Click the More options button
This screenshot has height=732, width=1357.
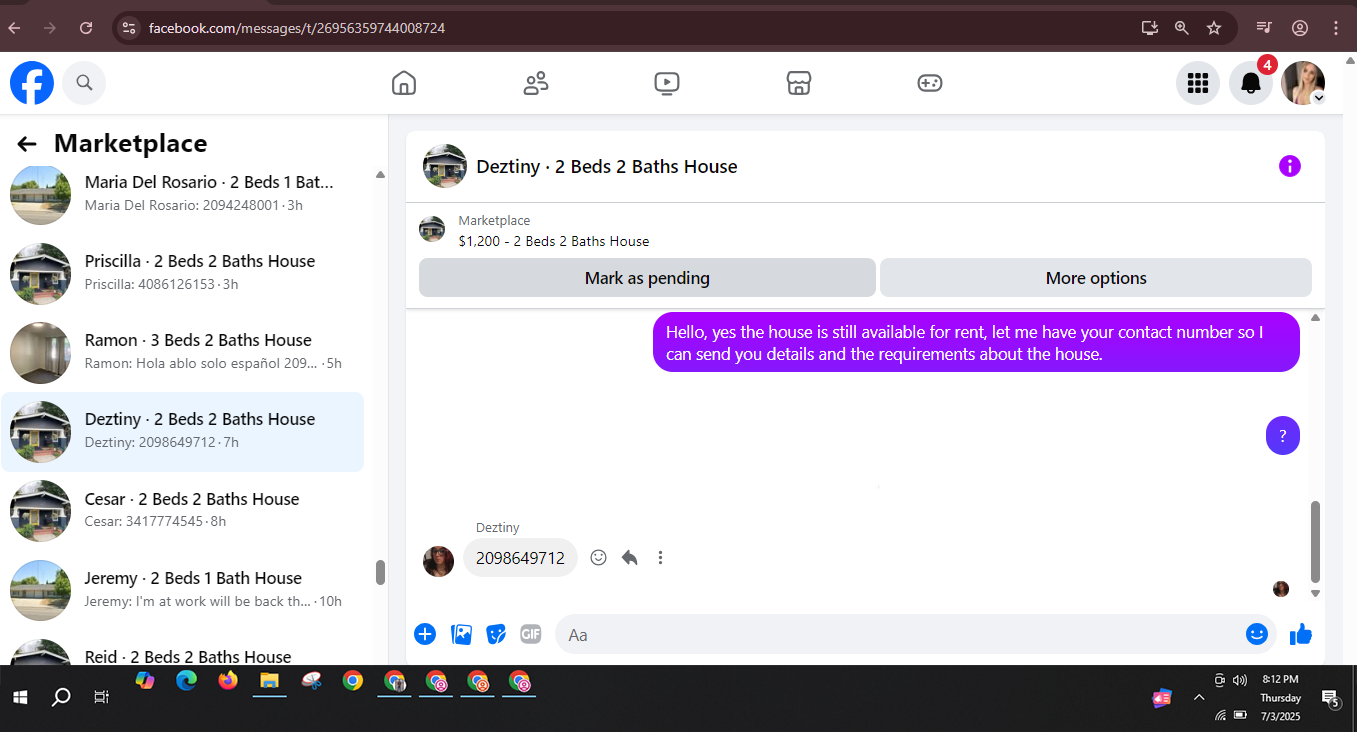pos(1096,278)
